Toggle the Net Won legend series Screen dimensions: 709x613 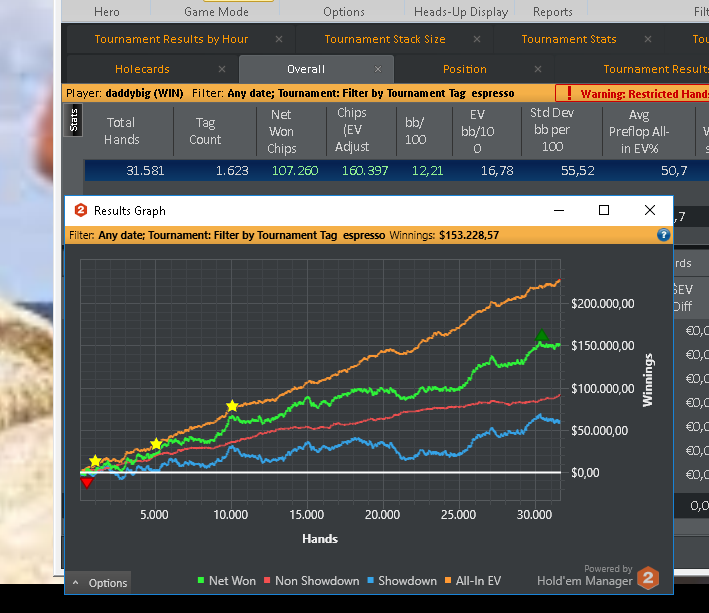(x=227, y=580)
